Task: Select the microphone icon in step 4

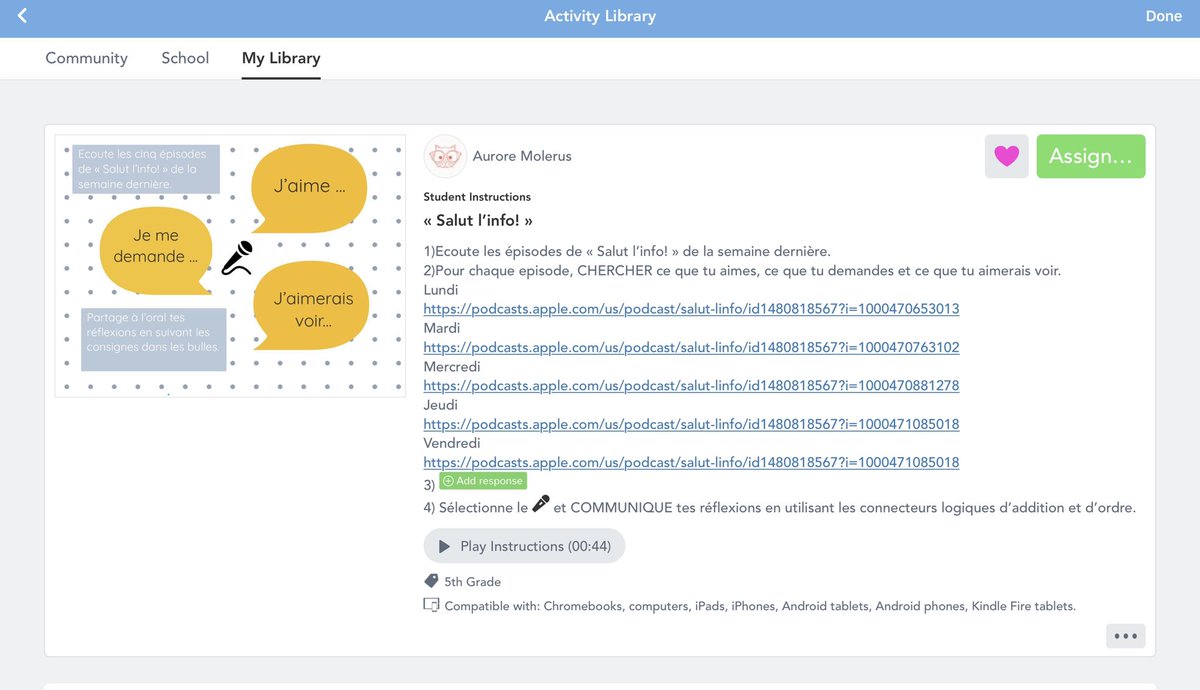Action: [539, 503]
